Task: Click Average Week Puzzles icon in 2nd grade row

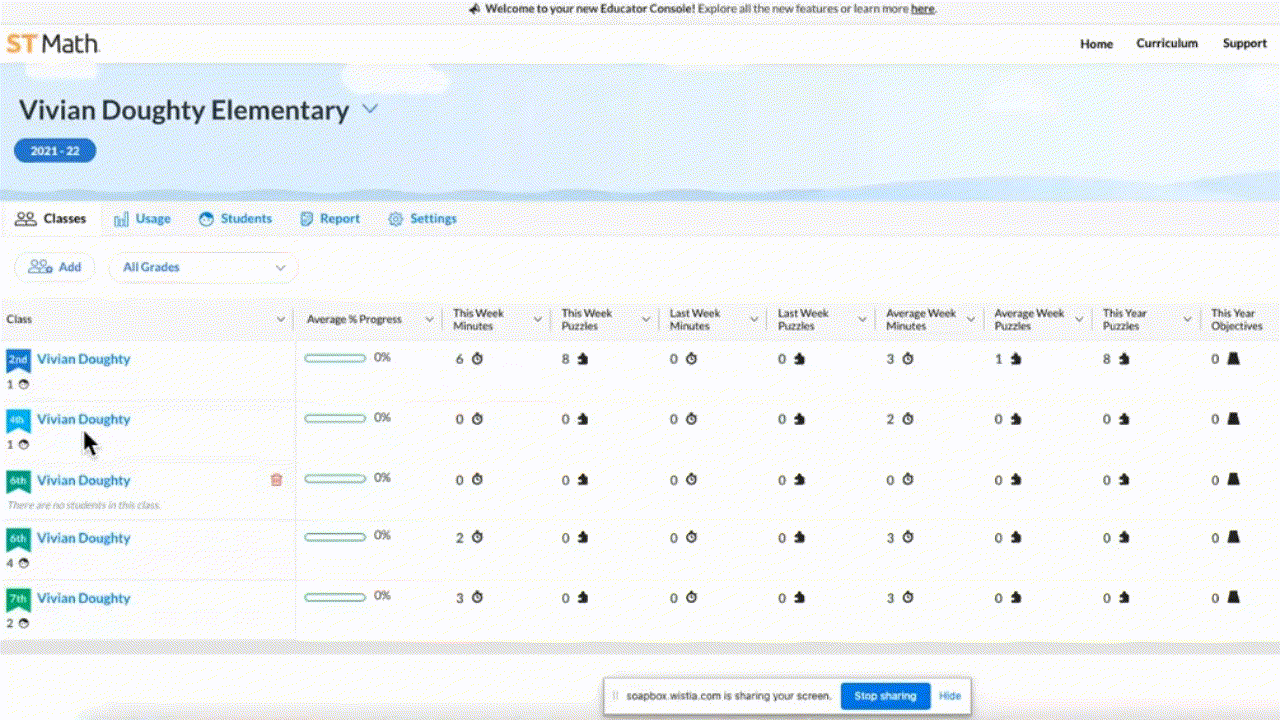Action: click(x=1016, y=359)
